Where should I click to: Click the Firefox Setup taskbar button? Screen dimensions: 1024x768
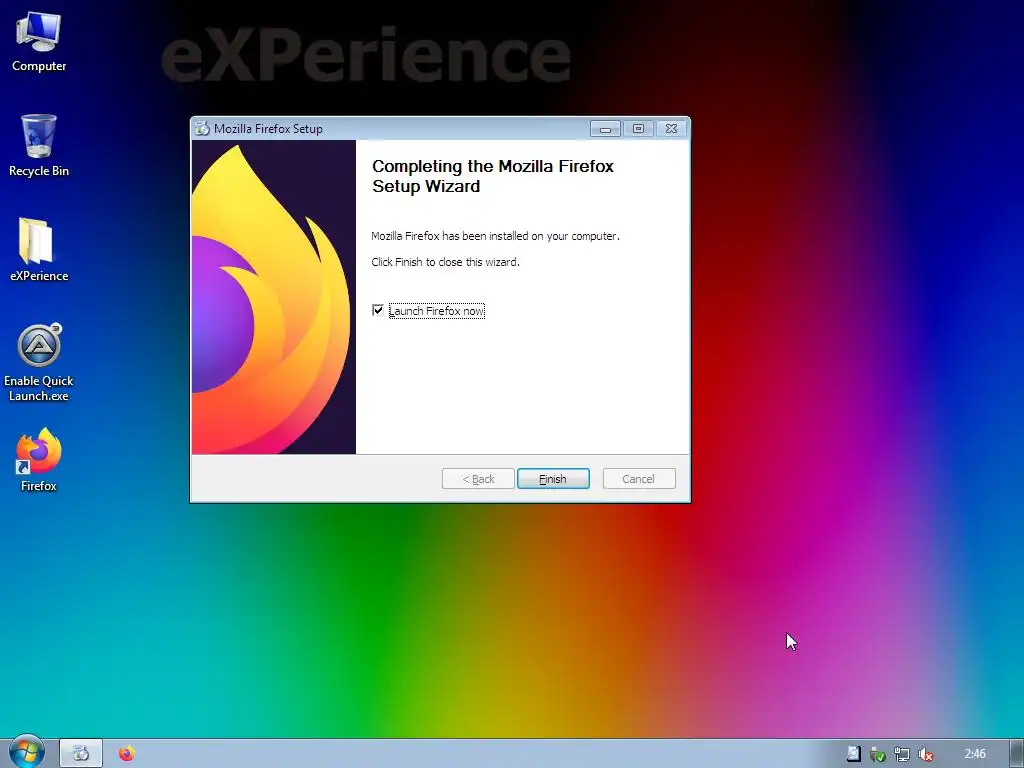[81, 754]
